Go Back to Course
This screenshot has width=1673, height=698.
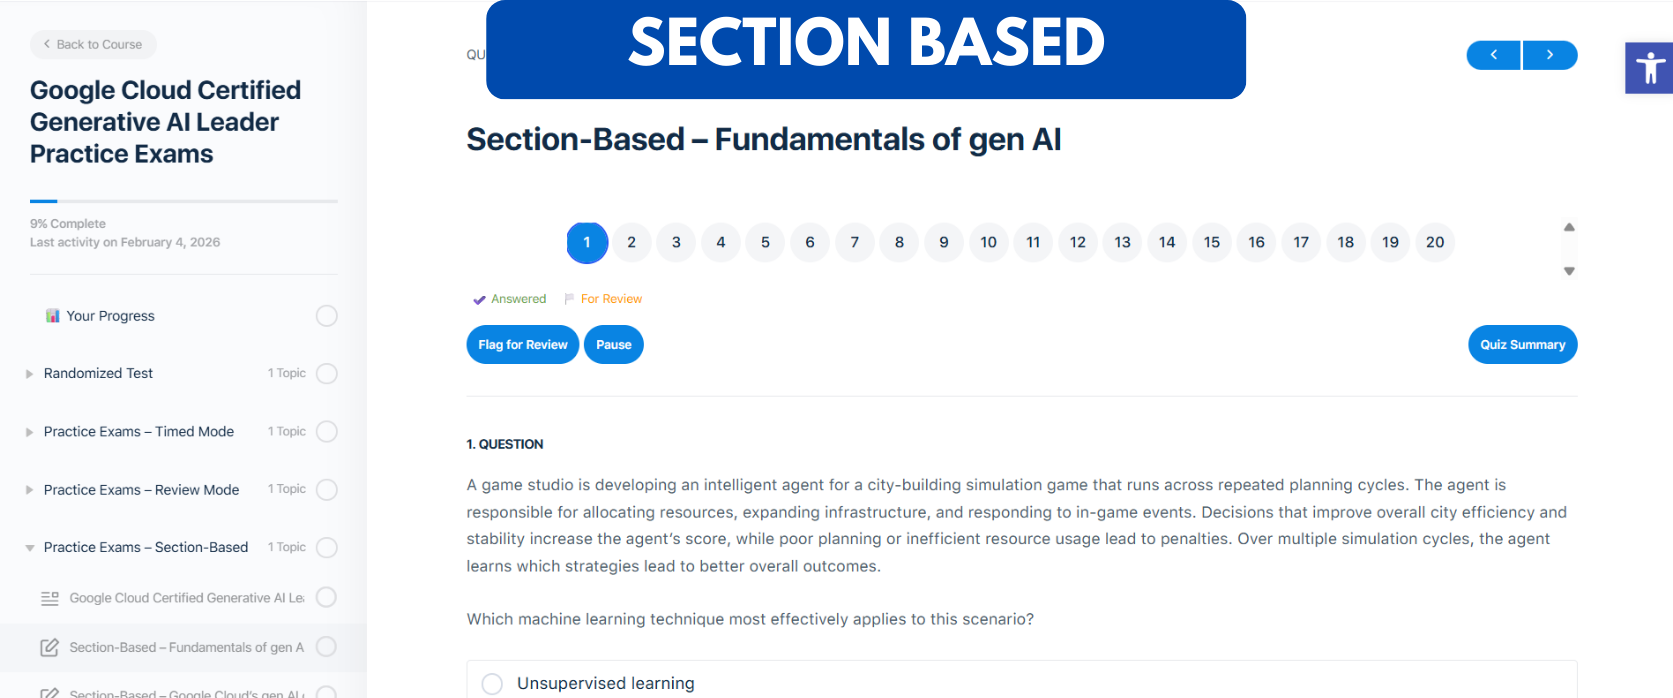[93, 45]
